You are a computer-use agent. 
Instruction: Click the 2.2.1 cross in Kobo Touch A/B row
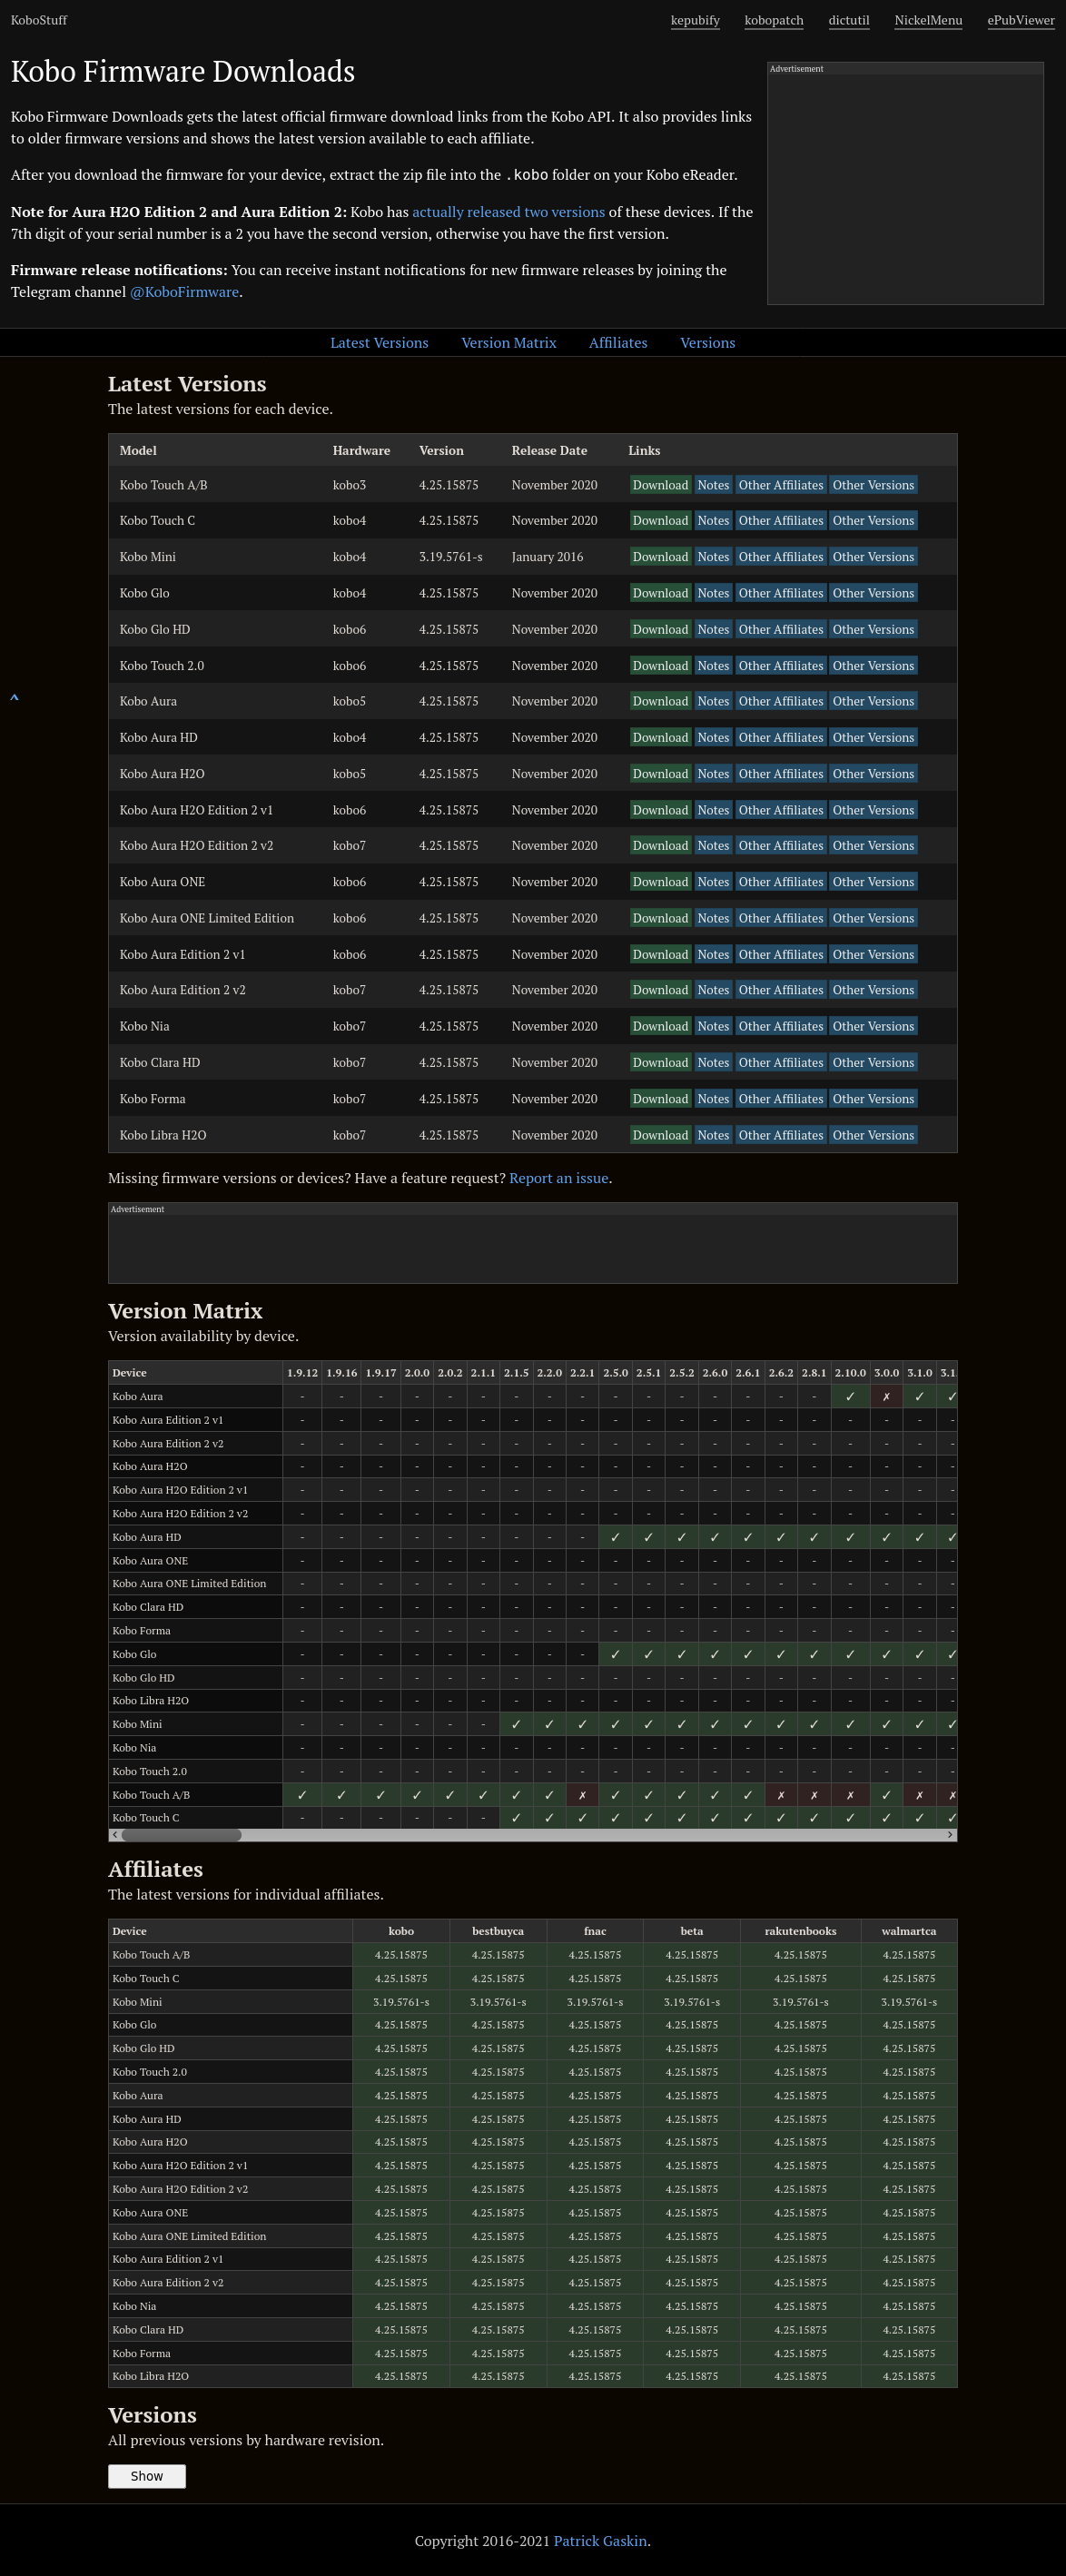(582, 1795)
